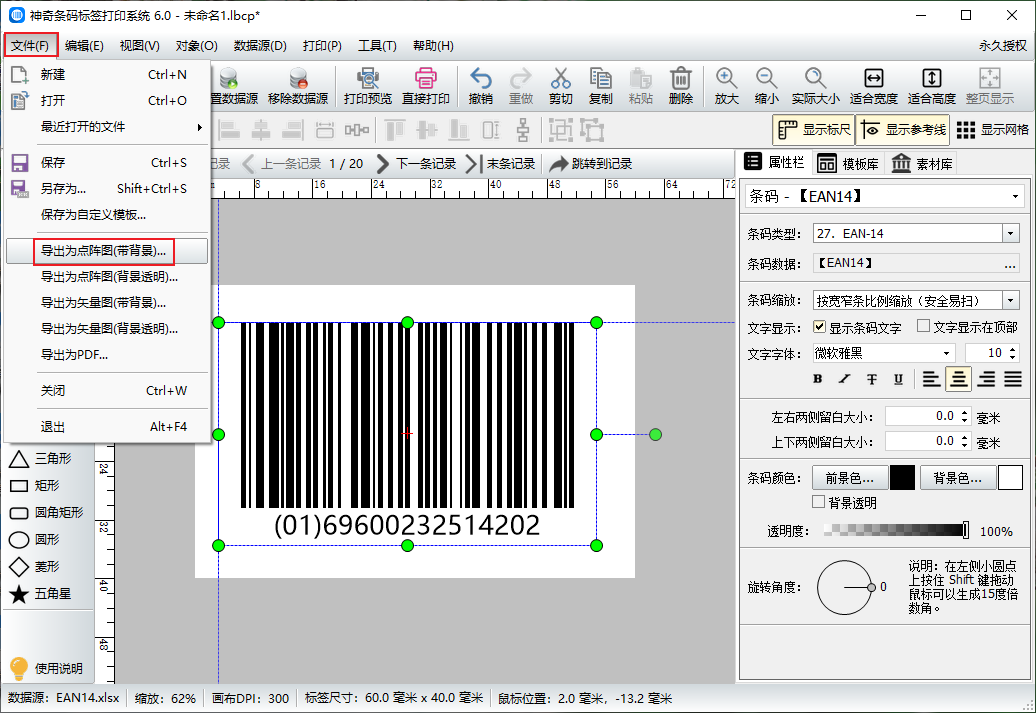Viewport: 1036px width, 713px height.
Task: Select the Five-point Star (五角星) tool
Action: (40, 594)
